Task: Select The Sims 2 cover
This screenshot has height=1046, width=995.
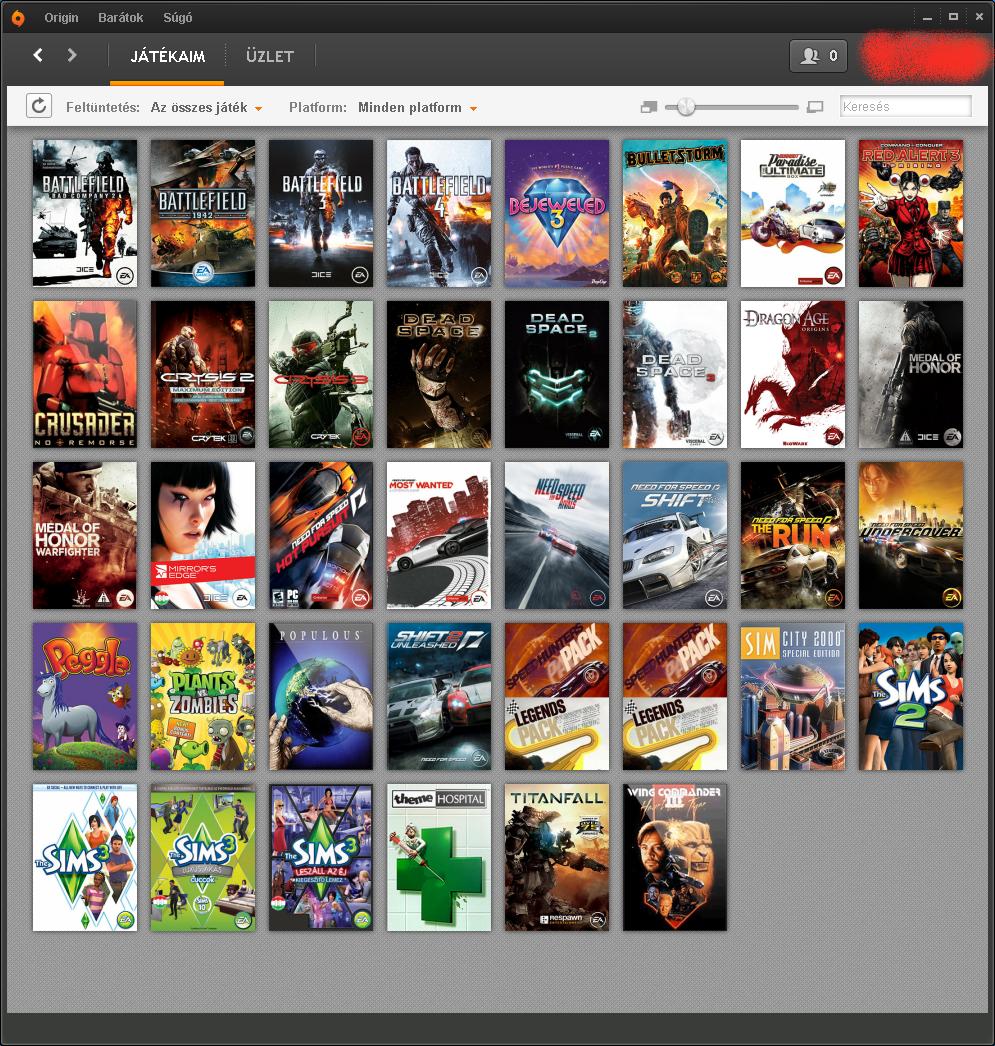Action: click(911, 696)
